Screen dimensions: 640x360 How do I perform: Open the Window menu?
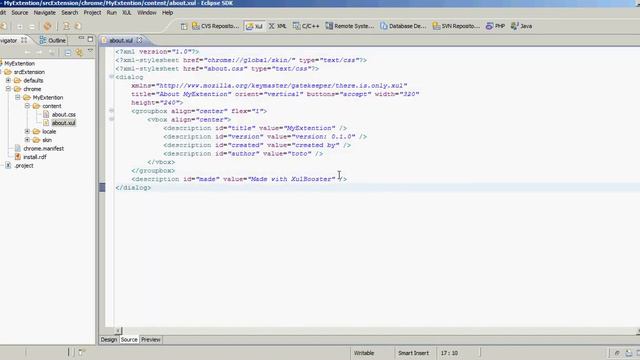point(147,13)
